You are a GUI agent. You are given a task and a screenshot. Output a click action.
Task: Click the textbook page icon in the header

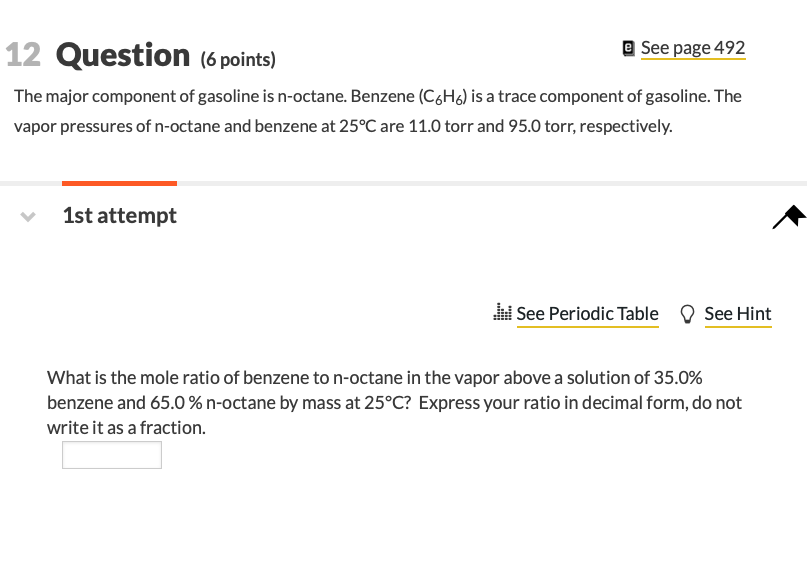(x=627, y=46)
